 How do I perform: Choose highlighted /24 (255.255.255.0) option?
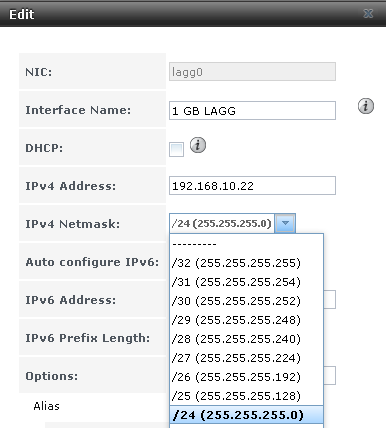coord(246,415)
